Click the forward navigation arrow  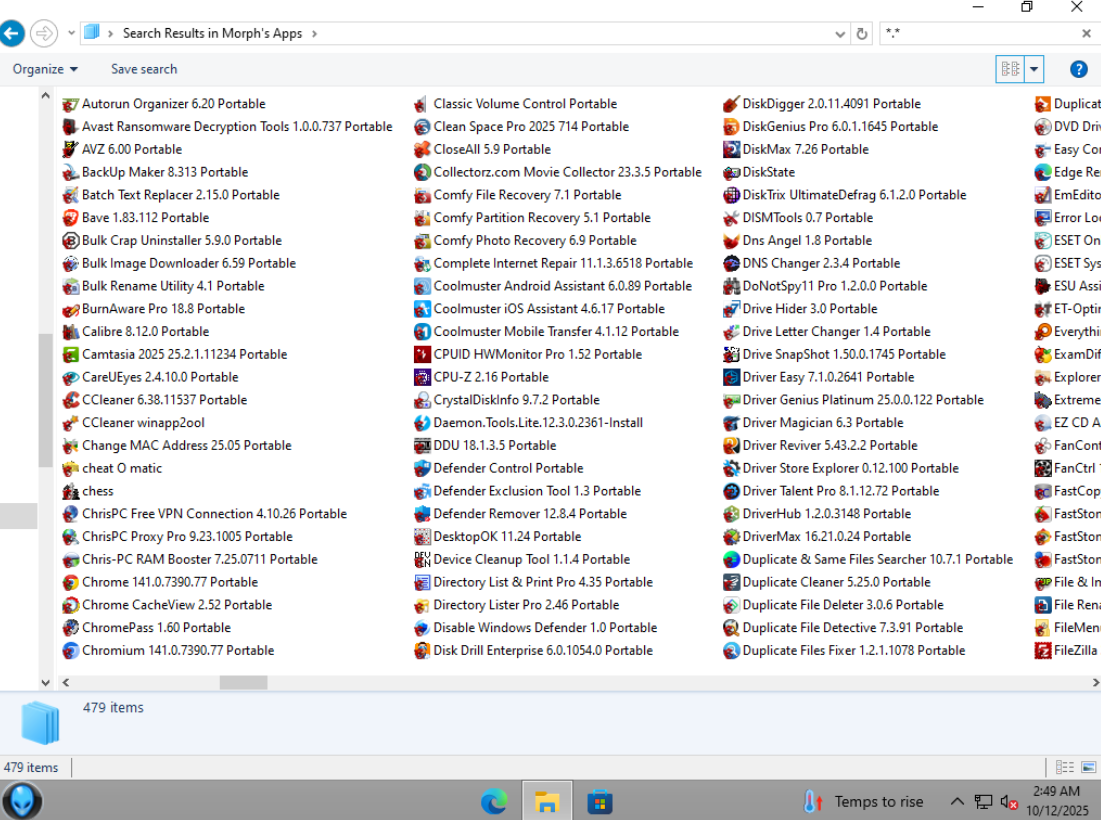point(44,33)
